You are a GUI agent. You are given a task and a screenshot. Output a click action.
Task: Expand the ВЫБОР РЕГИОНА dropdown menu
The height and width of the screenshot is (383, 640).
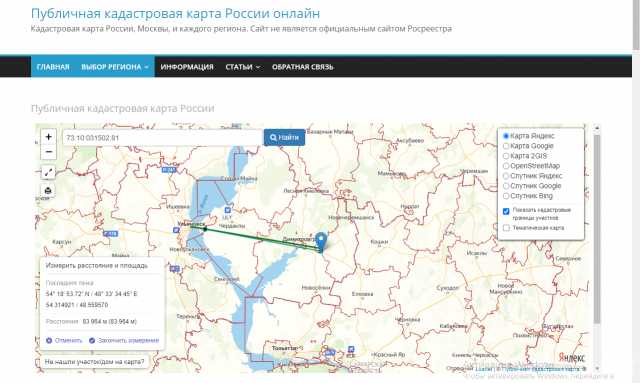115,67
